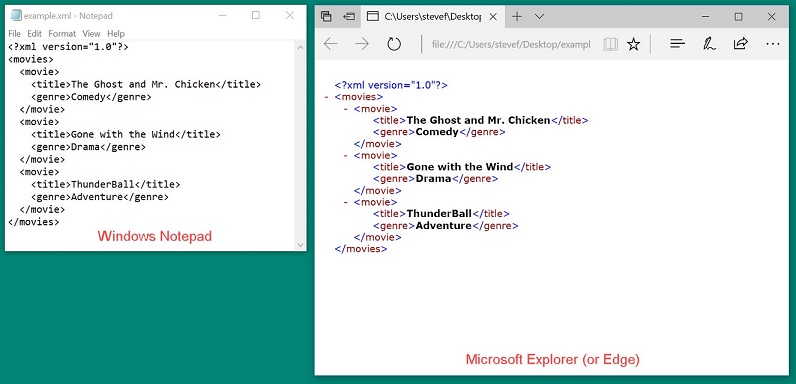Refresh the page in Edge

[394, 44]
